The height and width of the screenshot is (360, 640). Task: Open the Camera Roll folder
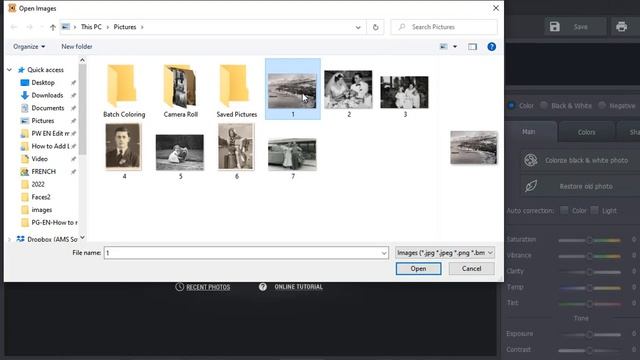180,91
